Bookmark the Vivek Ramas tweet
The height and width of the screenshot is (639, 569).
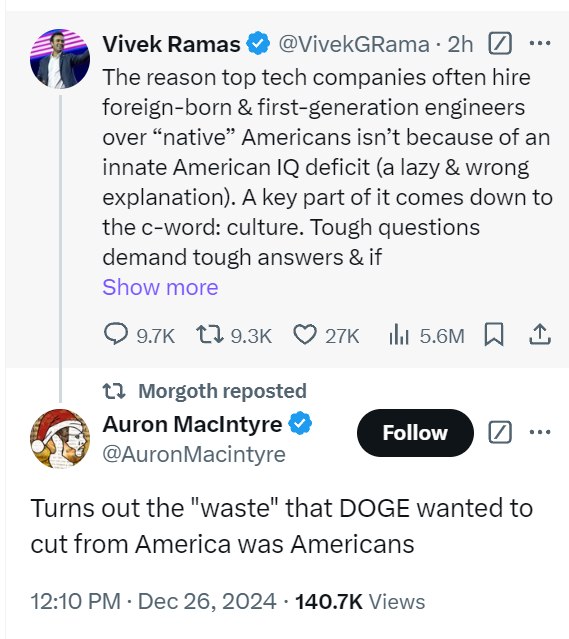point(494,335)
